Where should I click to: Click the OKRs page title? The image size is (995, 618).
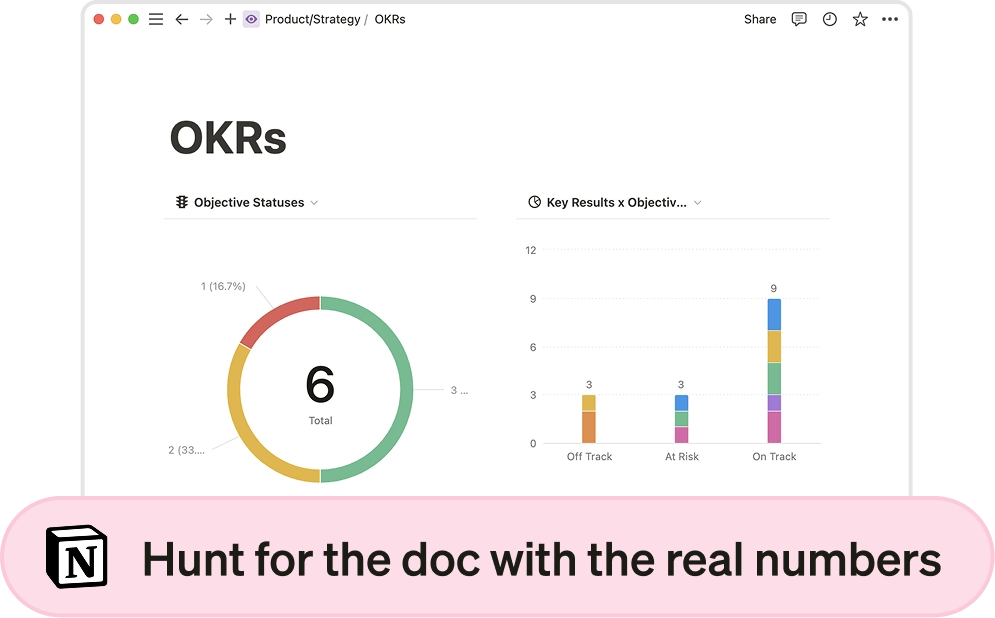[228, 138]
